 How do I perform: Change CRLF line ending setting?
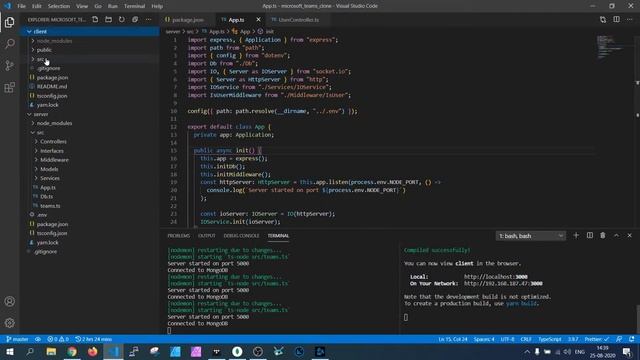tap(526, 339)
